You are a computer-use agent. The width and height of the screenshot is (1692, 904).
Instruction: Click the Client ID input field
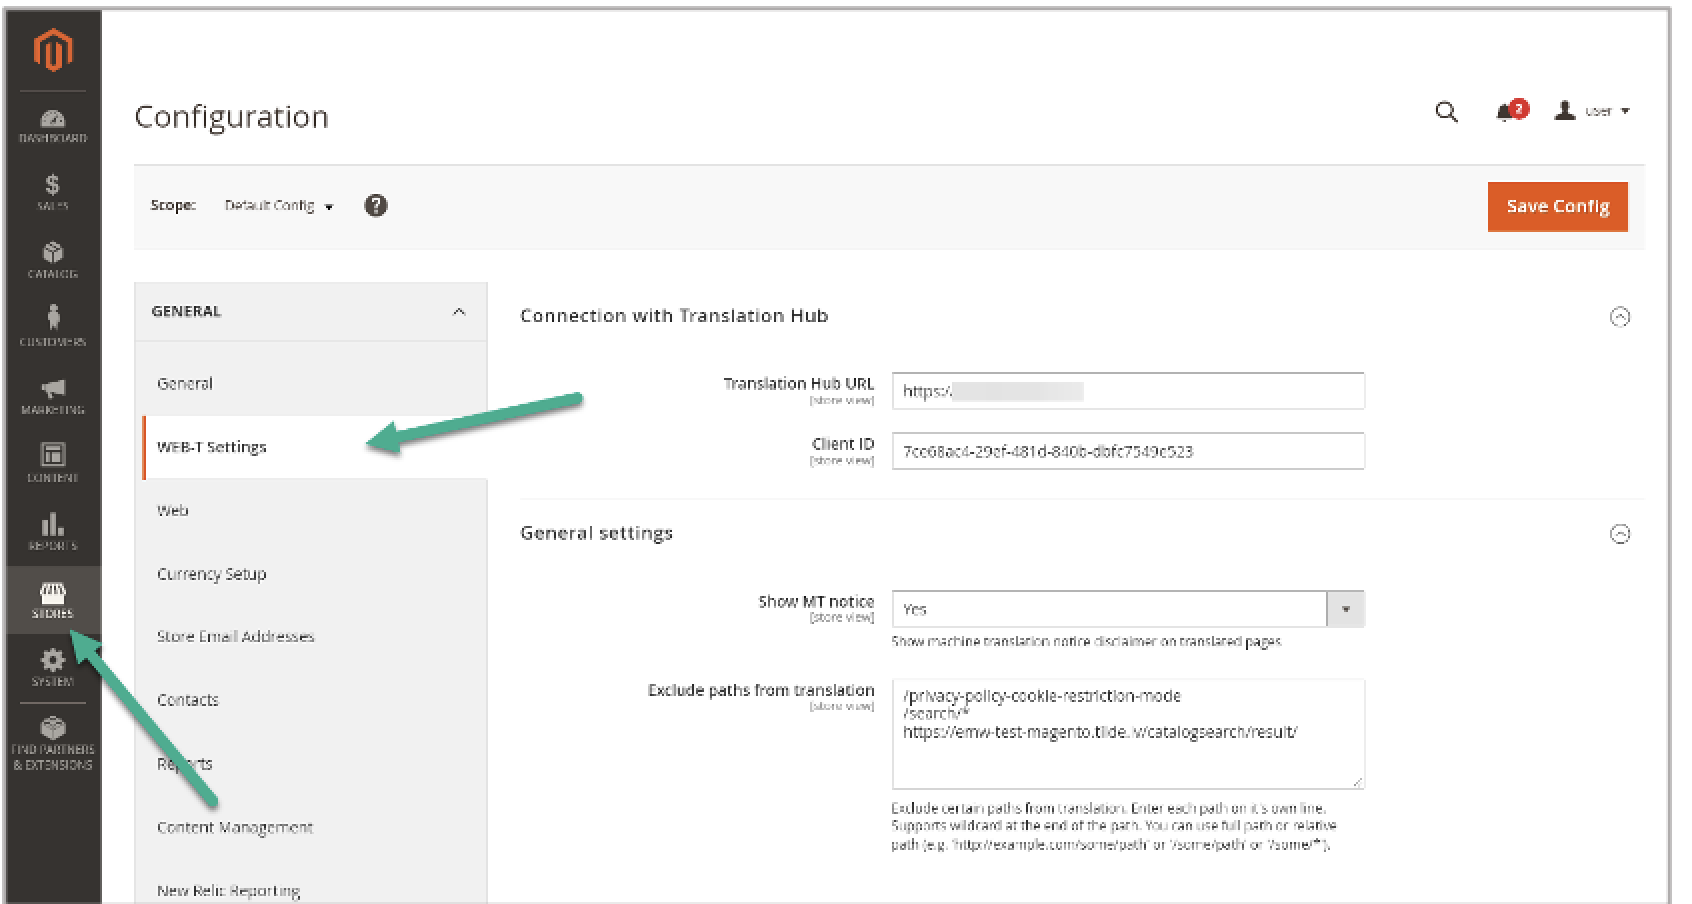tap(1128, 451)
